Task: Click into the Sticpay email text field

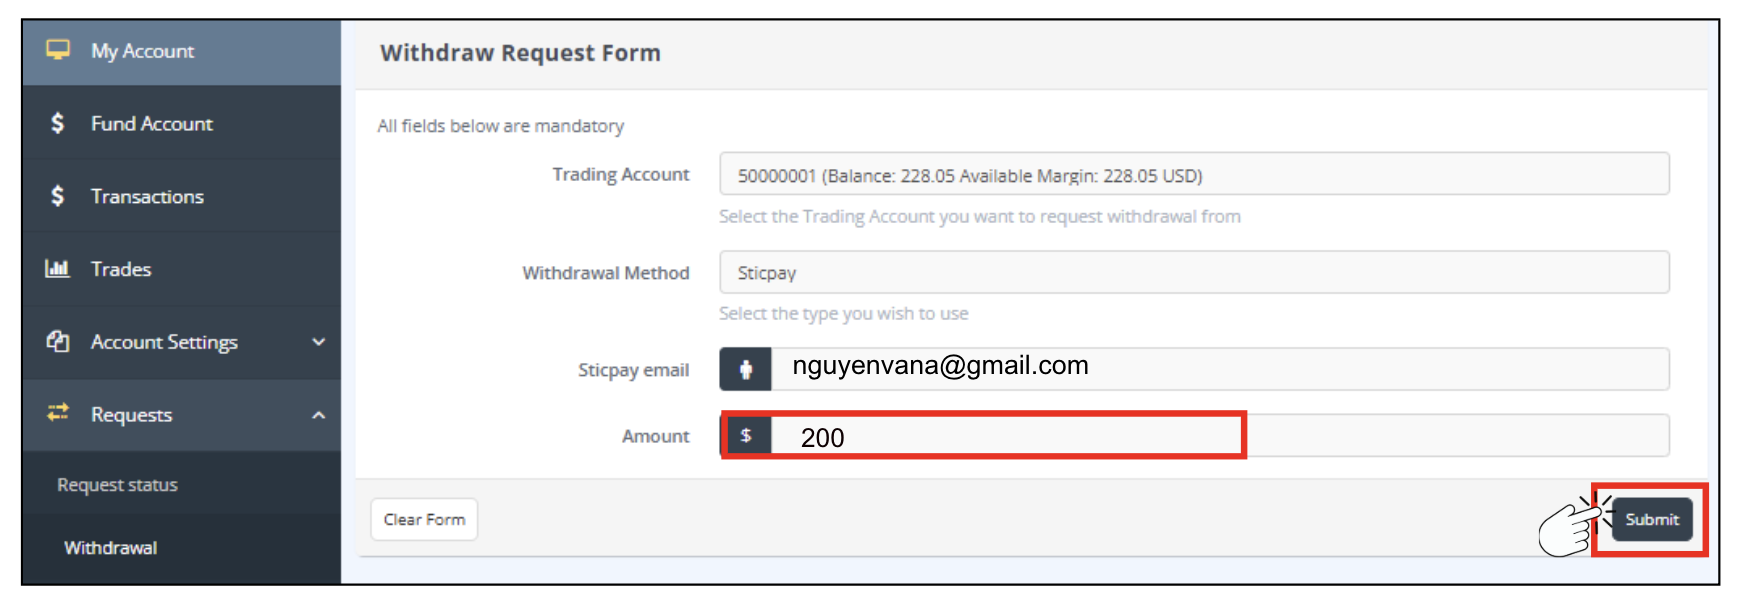Action: click(x=1218, y=369)
